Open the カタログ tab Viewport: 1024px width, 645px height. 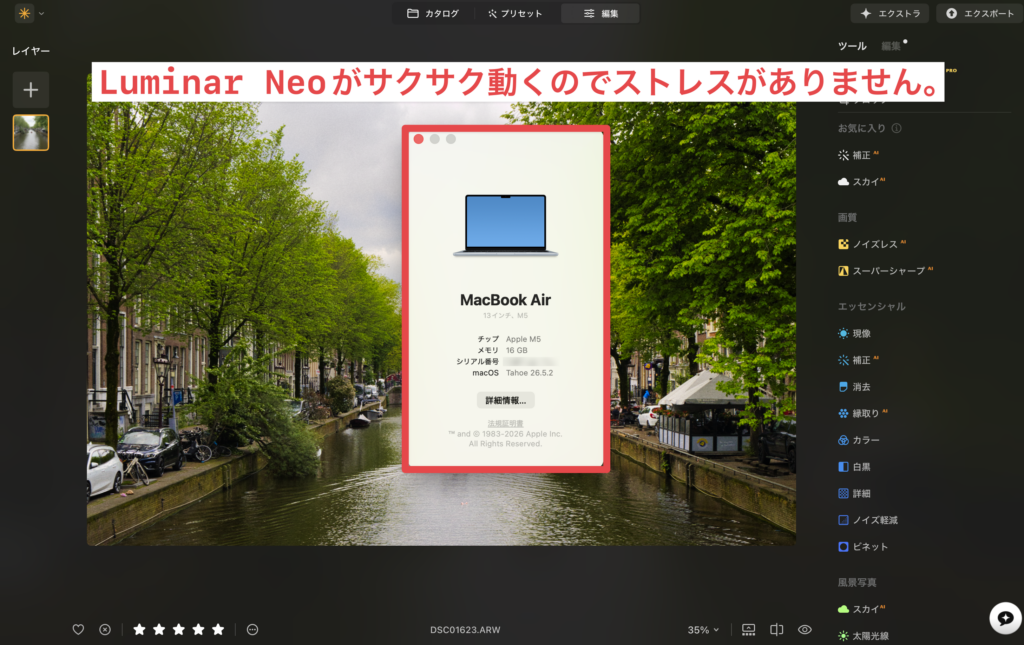(x=433, y=13)
